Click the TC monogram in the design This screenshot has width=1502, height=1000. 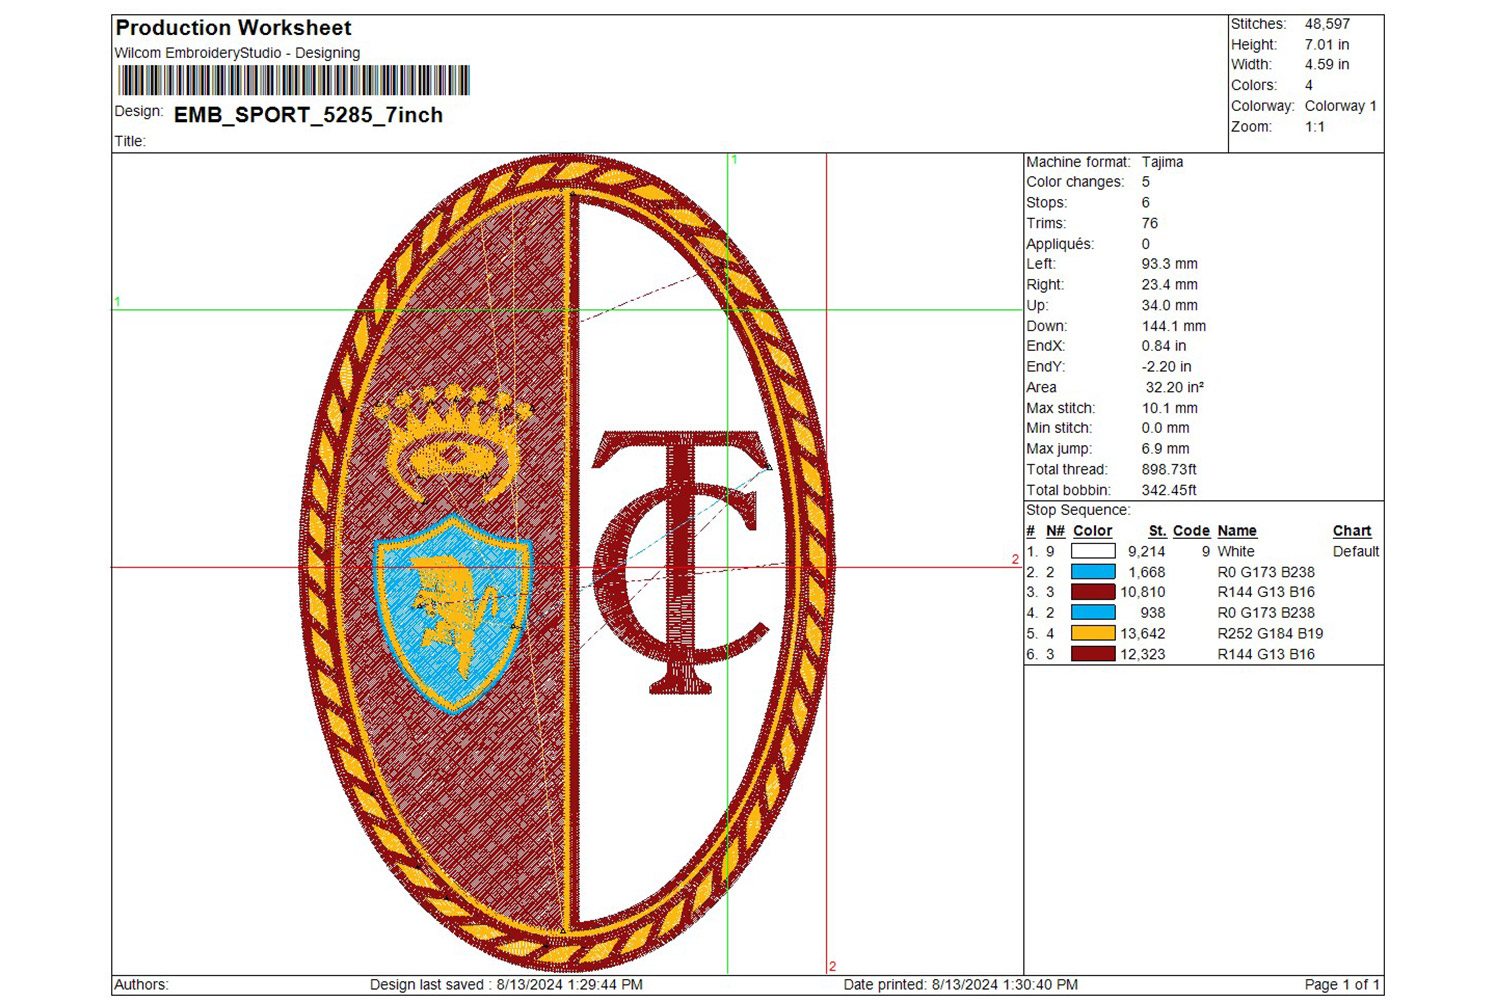pos(682,560)
